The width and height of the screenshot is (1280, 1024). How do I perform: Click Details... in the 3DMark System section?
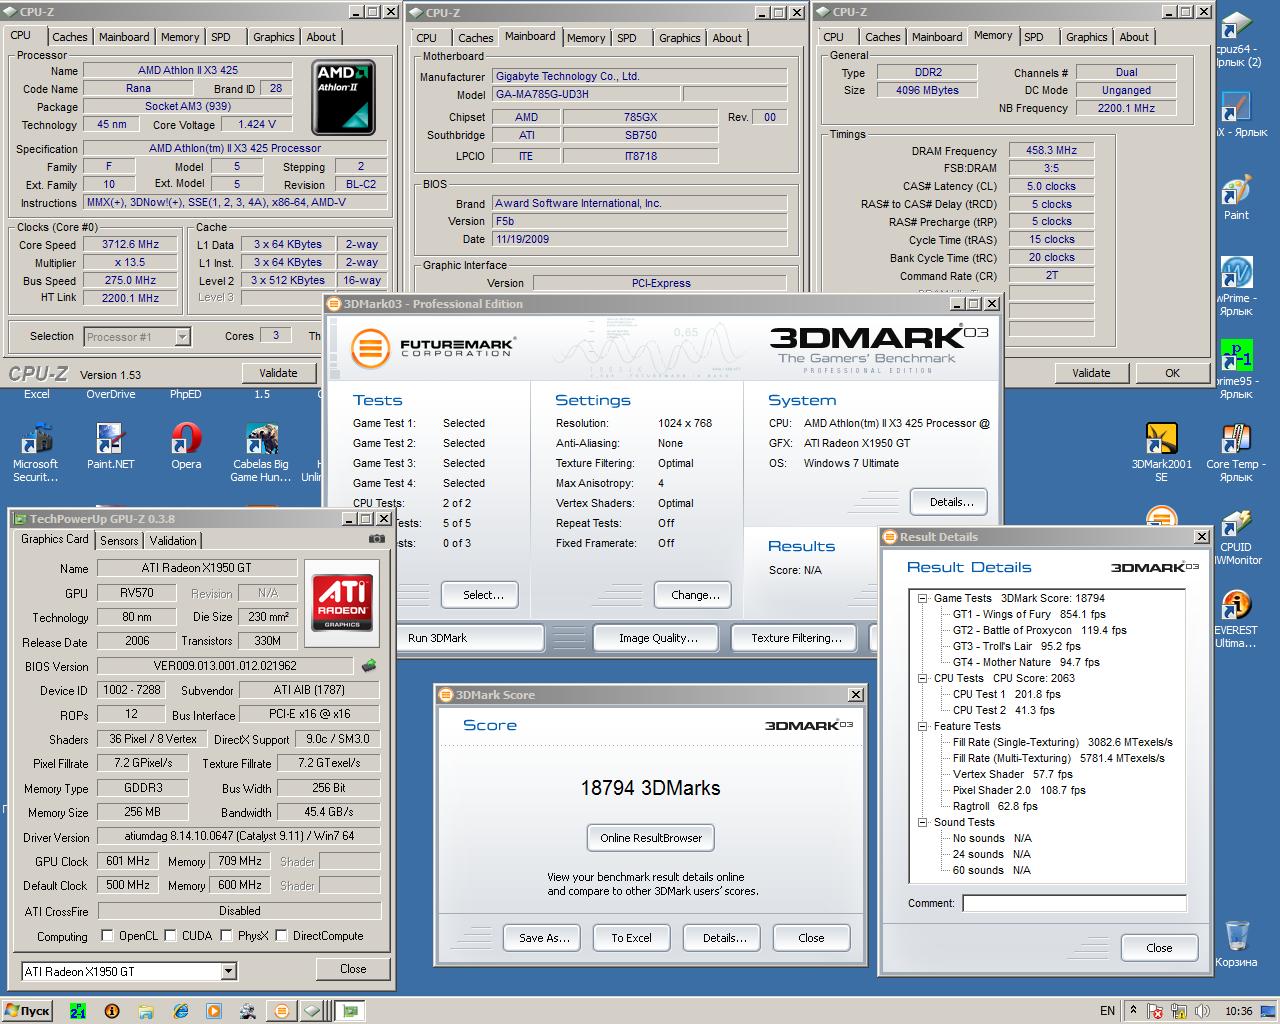[x=951, y=502]
